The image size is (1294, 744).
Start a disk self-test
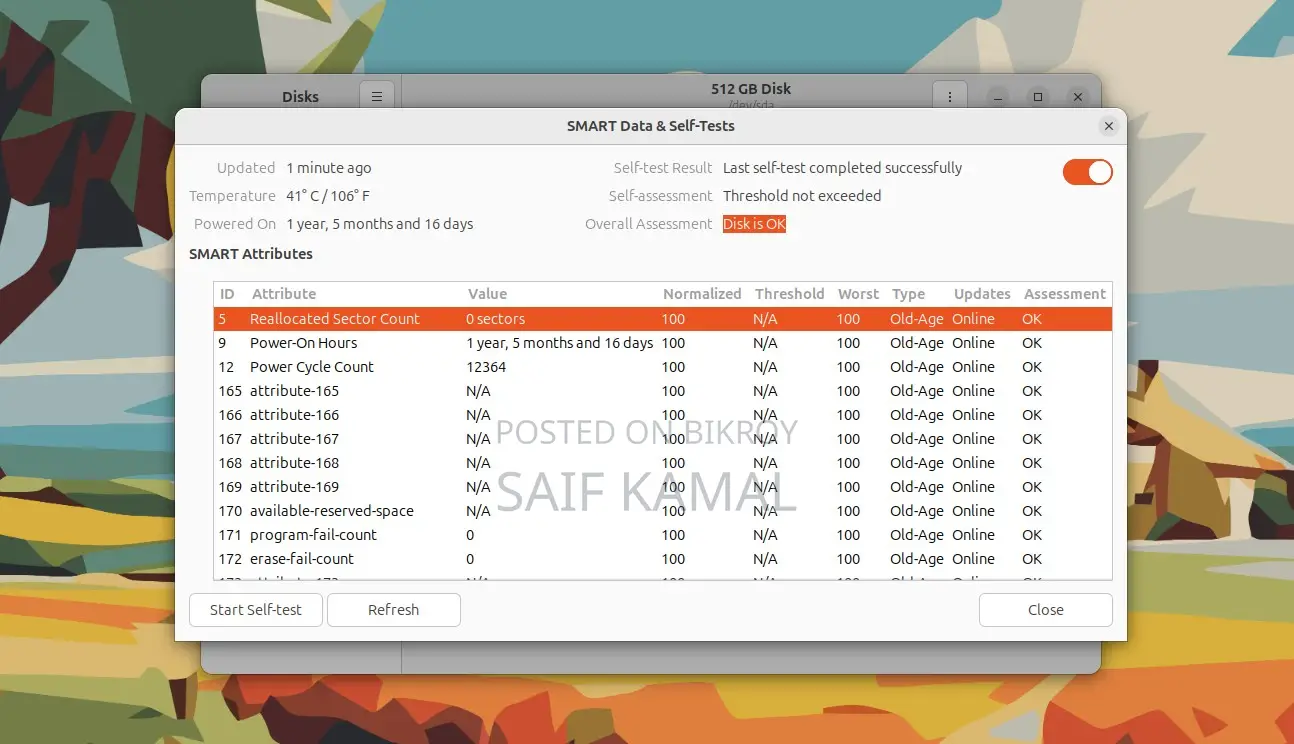point(256,610)
